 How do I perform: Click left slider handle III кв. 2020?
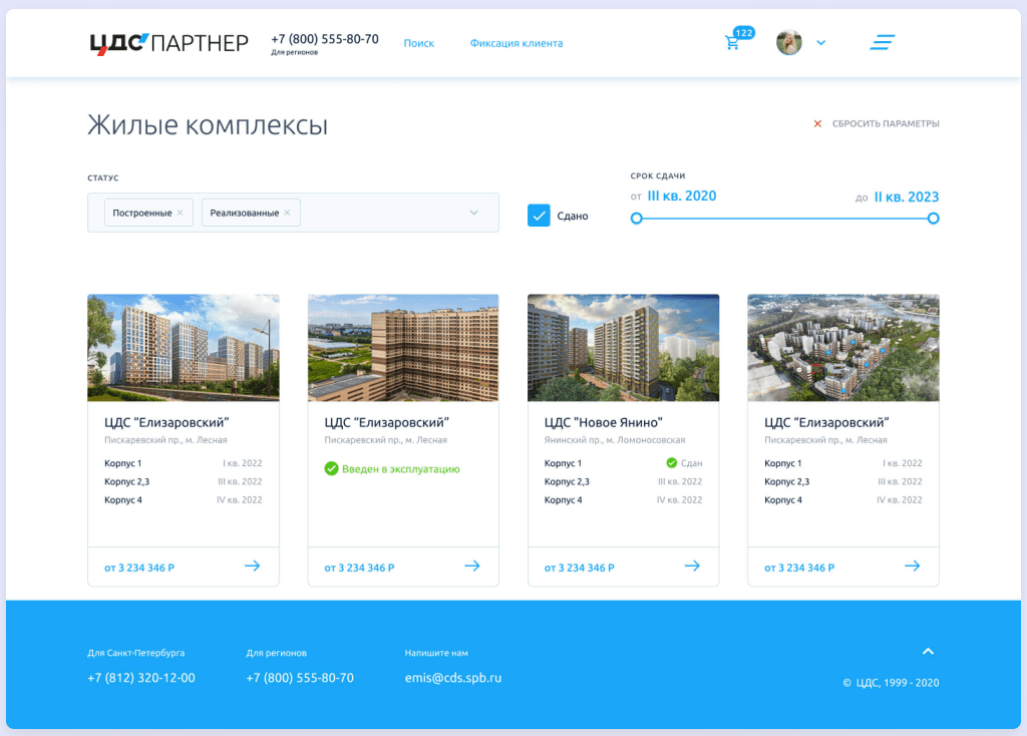636,218
